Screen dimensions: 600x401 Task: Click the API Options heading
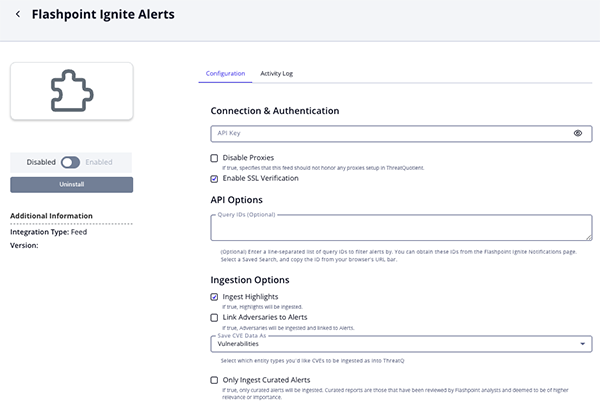pyautogui.click(x=236, y=200)
